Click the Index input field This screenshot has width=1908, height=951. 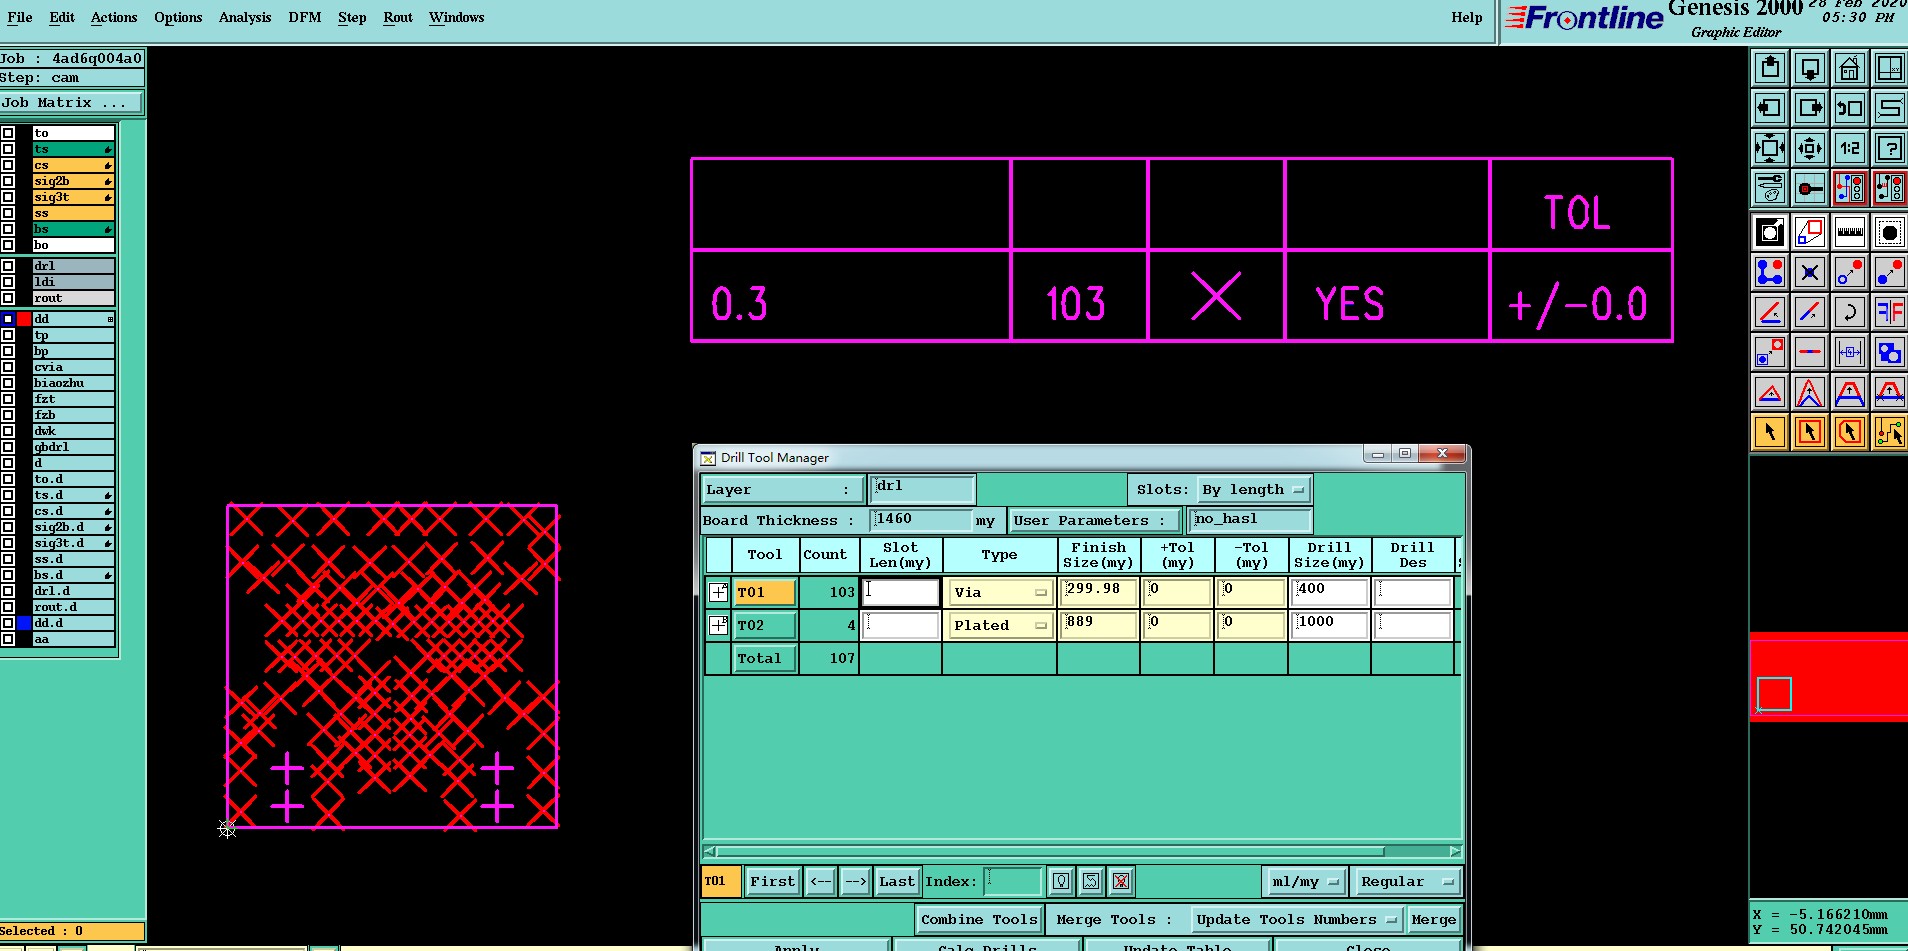(1013, 881)
